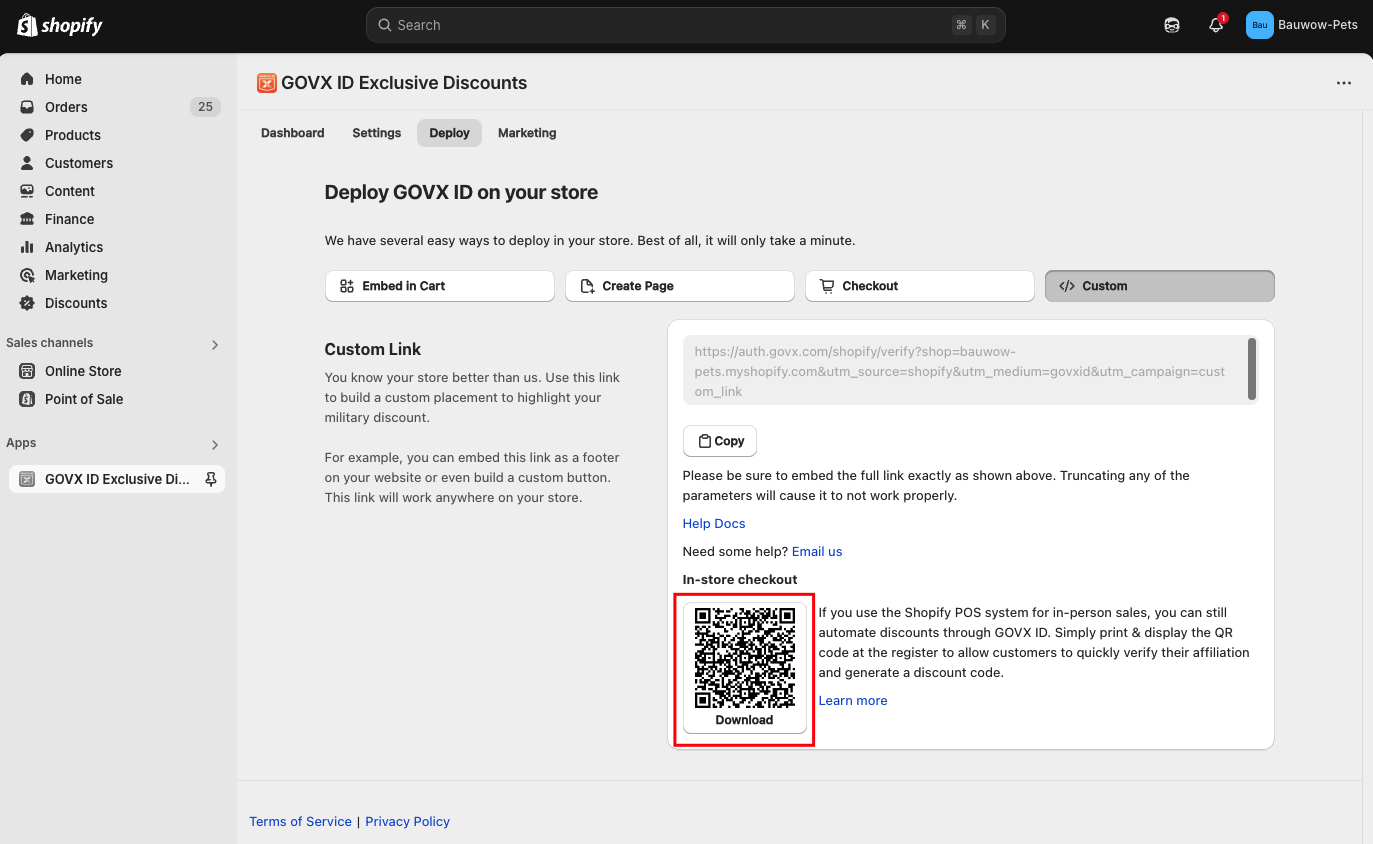Screen dimensions: 1373x844
Task: Open Products in sidebar
Action: click(x=73, y=135)
